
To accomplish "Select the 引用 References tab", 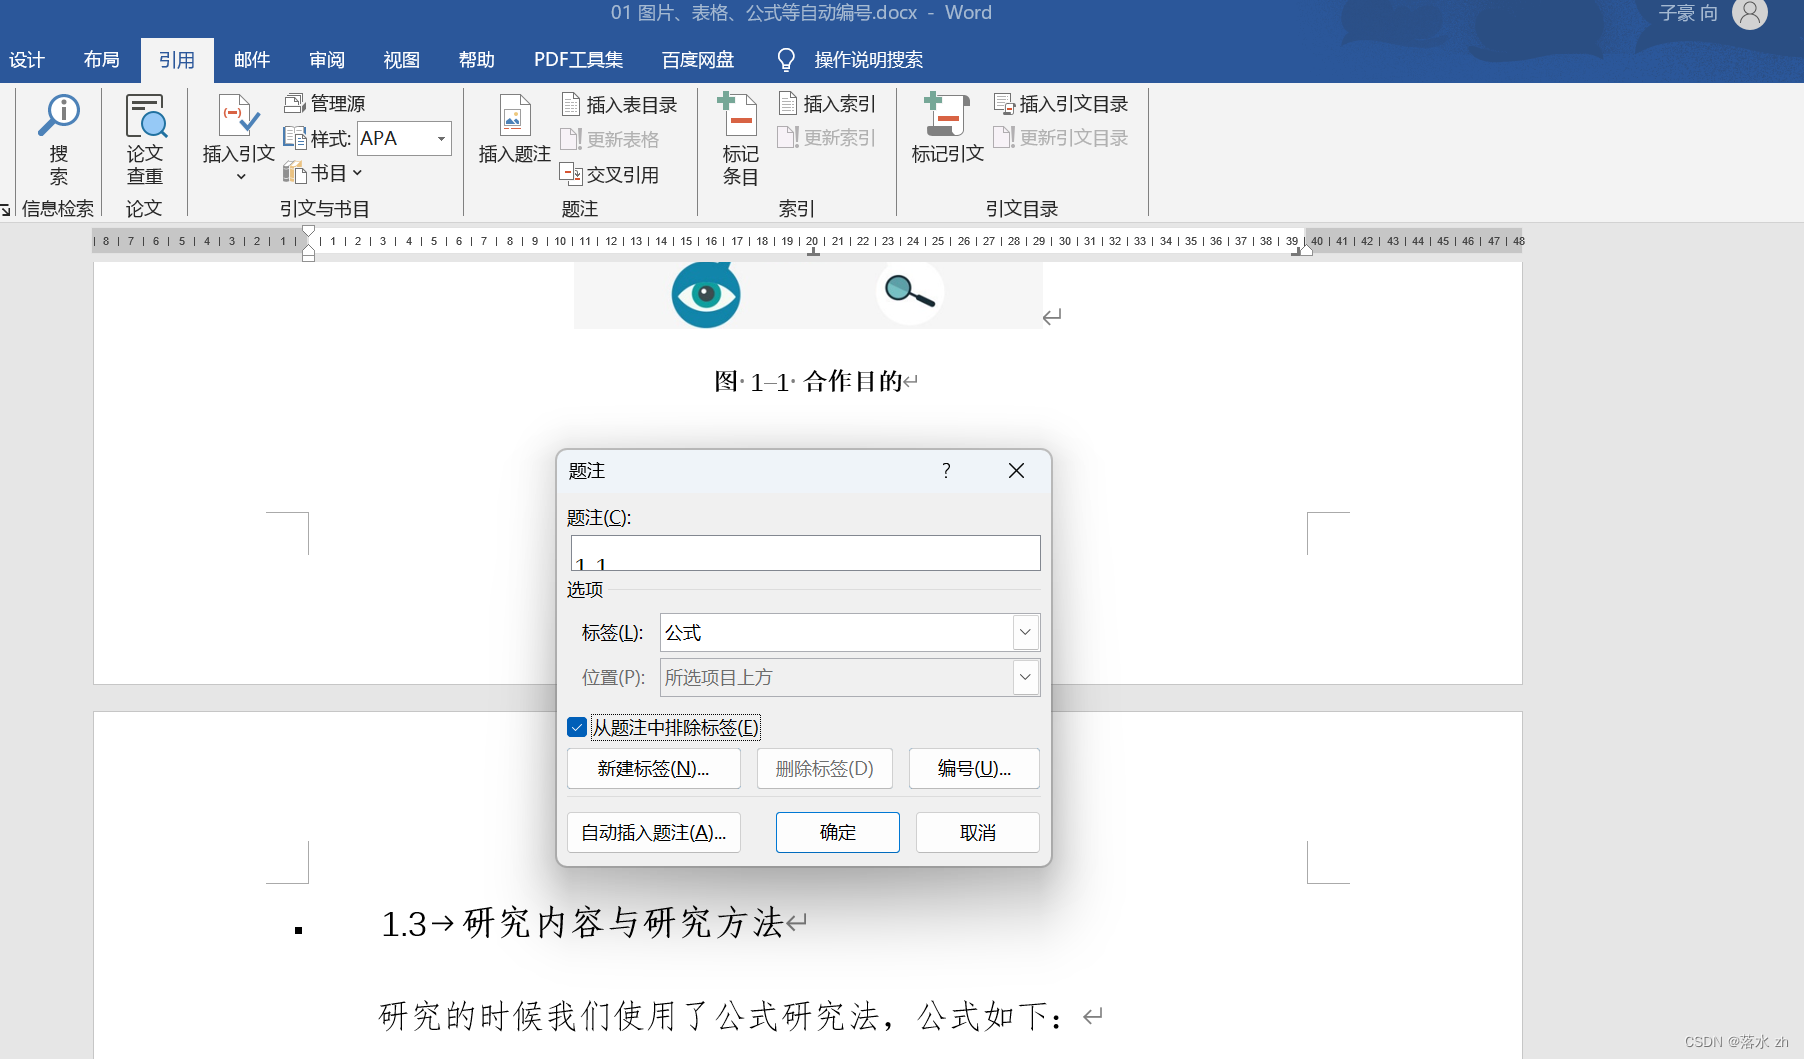I will click(177, 60).
